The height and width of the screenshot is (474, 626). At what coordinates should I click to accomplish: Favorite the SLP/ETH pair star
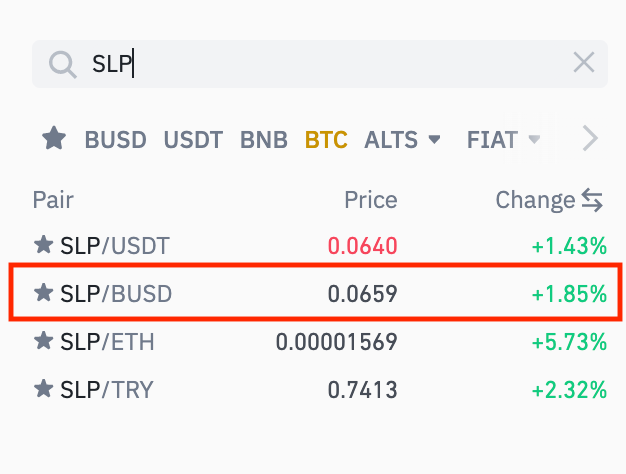(x=43, y=342)
